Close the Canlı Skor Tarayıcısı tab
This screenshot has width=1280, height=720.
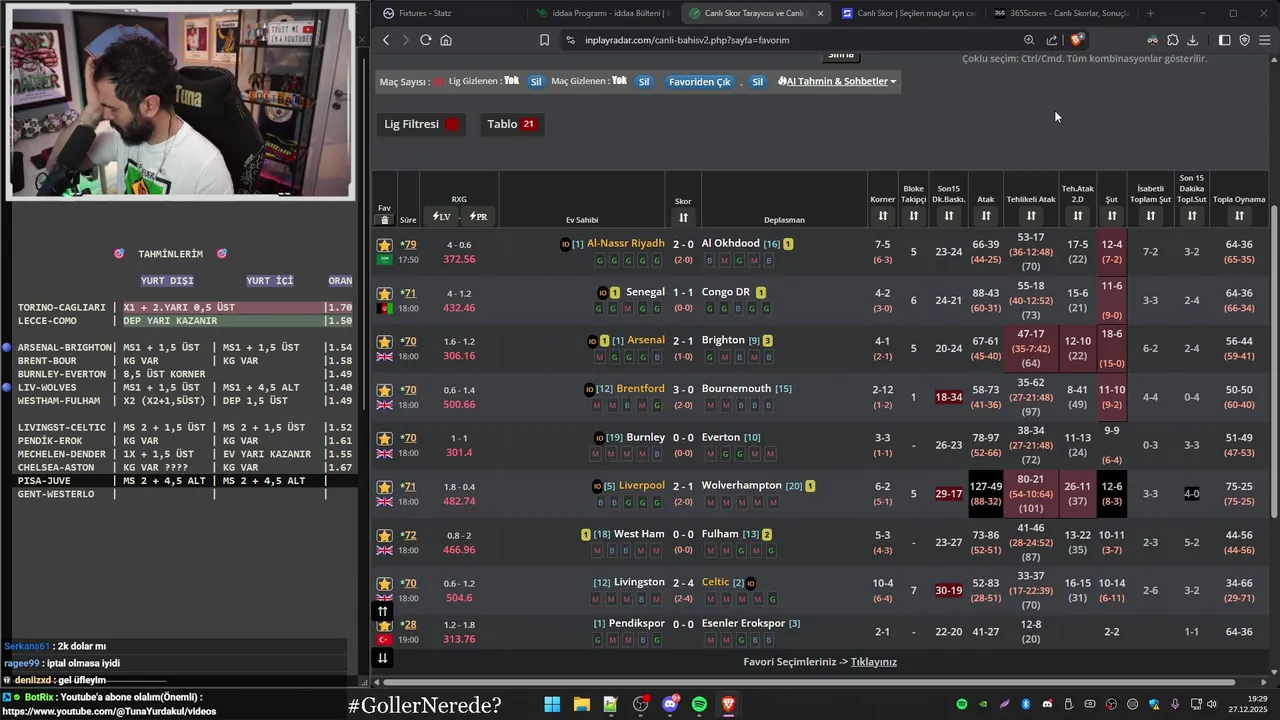point(820,13)
